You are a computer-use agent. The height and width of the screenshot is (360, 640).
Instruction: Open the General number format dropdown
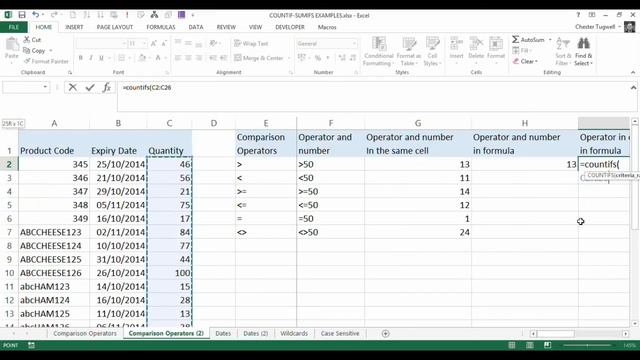pyautogui.click(x=354, y=43)
